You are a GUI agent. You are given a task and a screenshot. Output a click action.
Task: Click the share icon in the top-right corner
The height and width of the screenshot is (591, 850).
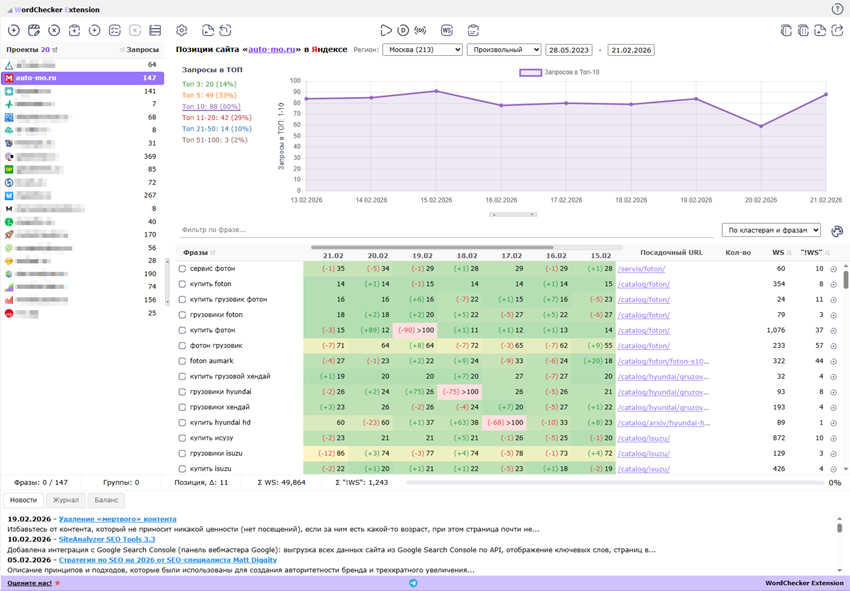pyautogui.click(x=838, y=30)
